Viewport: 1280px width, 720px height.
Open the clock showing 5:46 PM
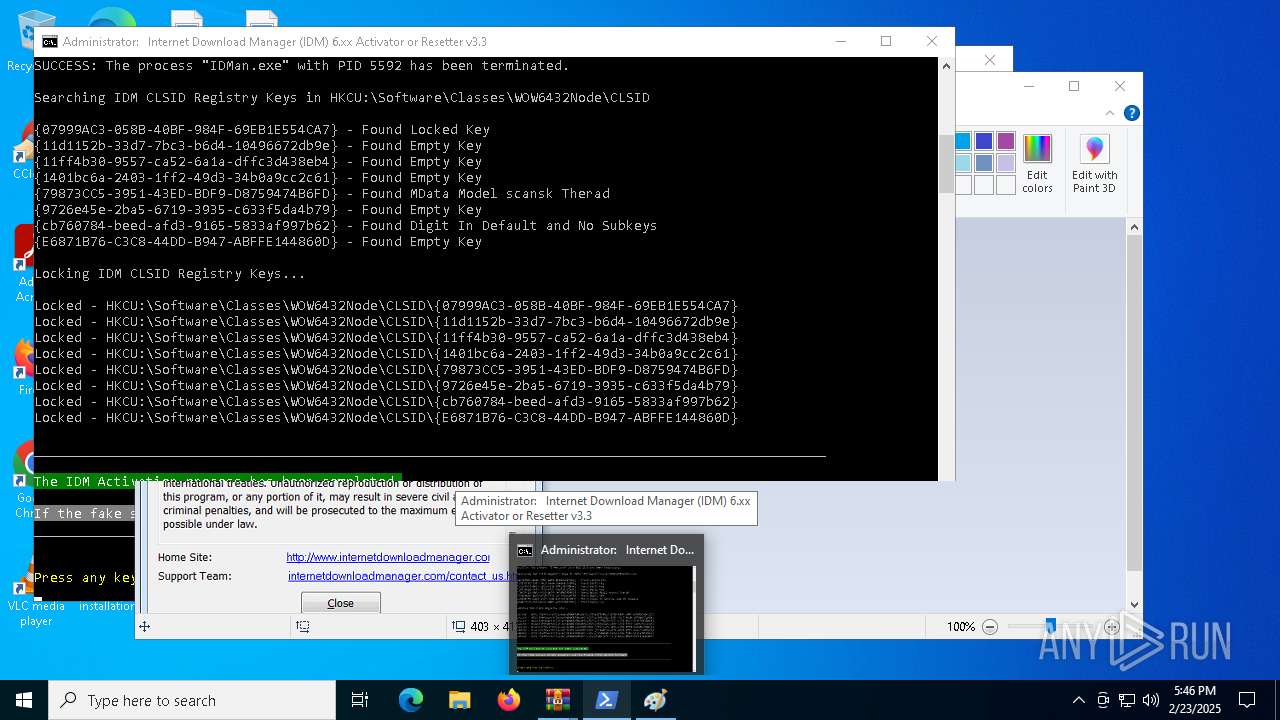point(1195,700)
